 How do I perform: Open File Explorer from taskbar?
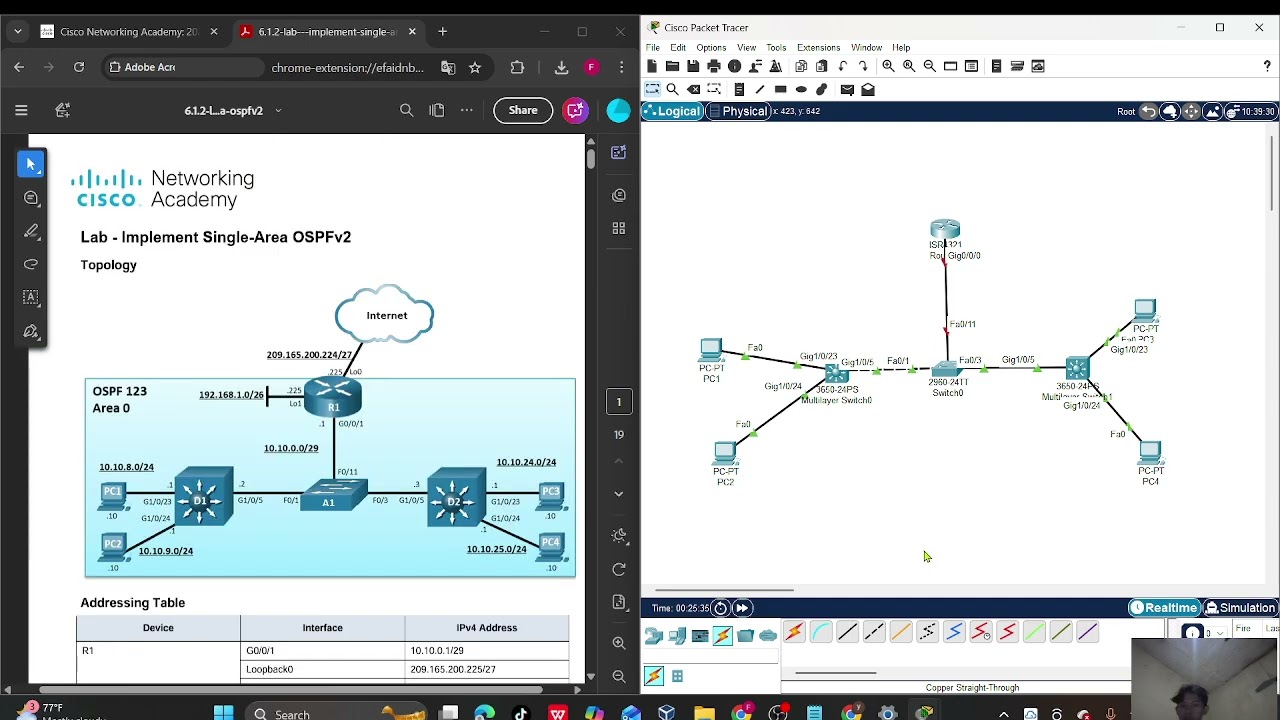click(704, 713)
